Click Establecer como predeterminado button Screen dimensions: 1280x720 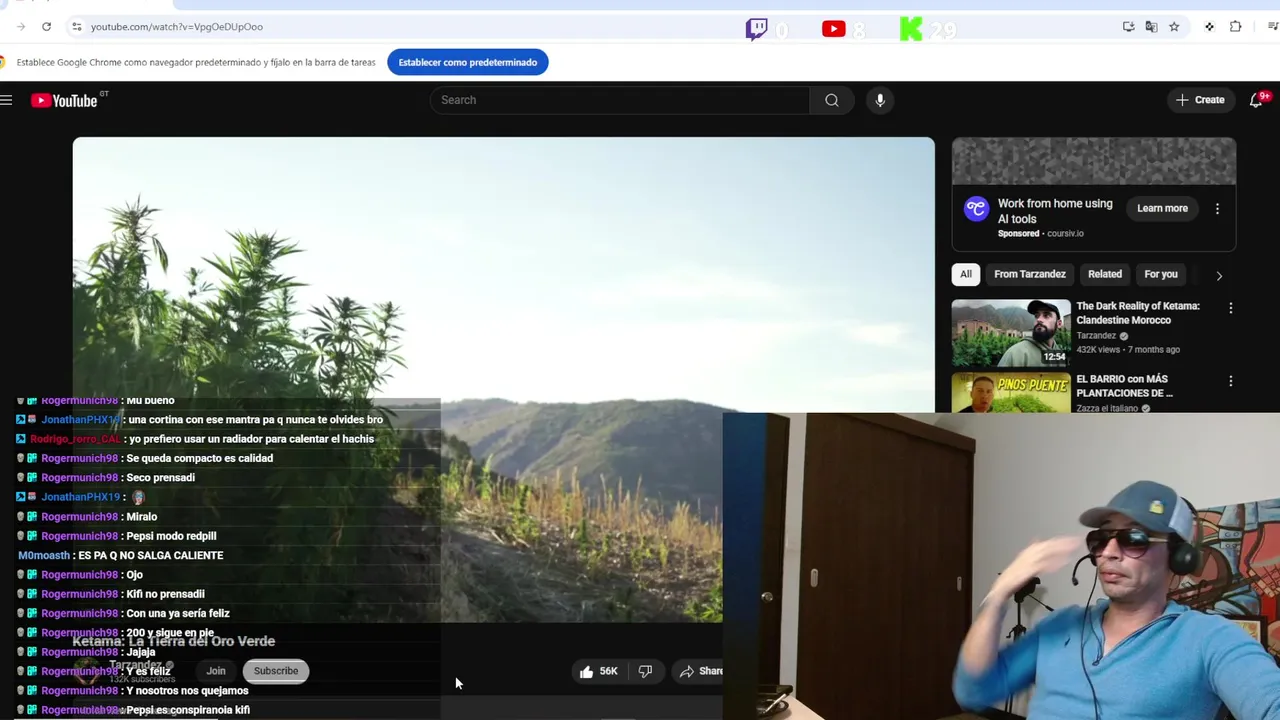coord(468,62)
